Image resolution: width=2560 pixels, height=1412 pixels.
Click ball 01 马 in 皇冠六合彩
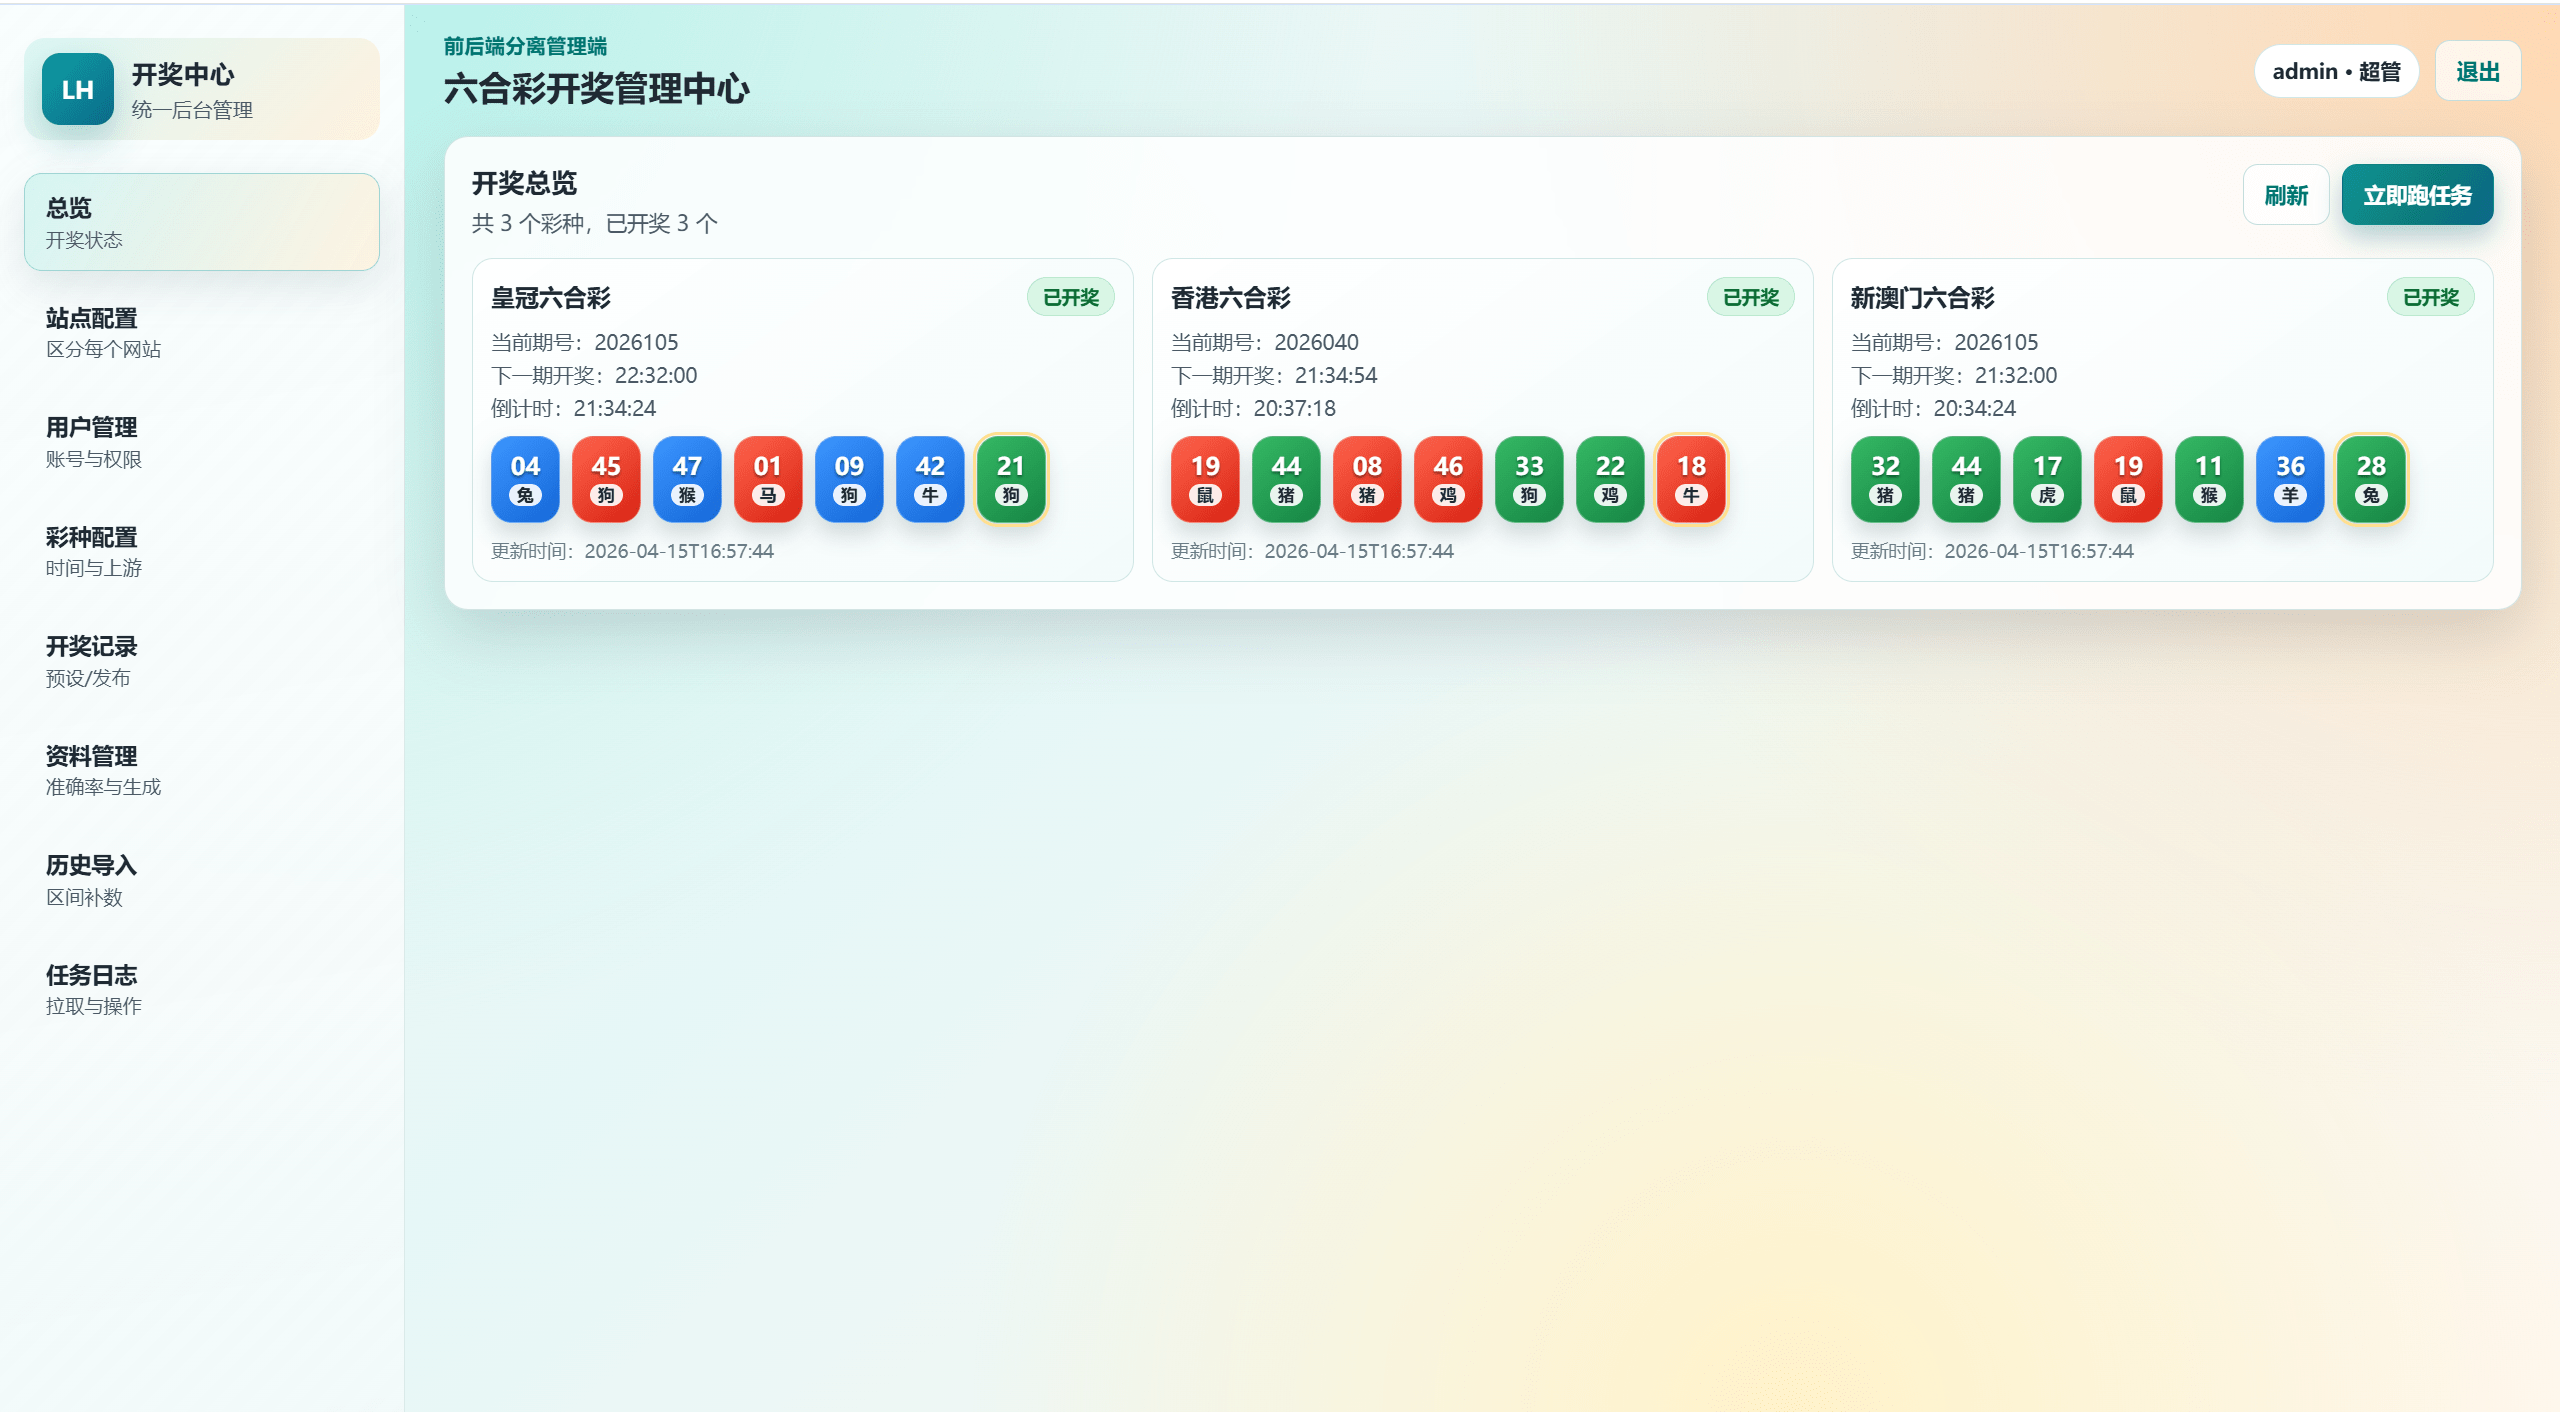coord(768,479)
